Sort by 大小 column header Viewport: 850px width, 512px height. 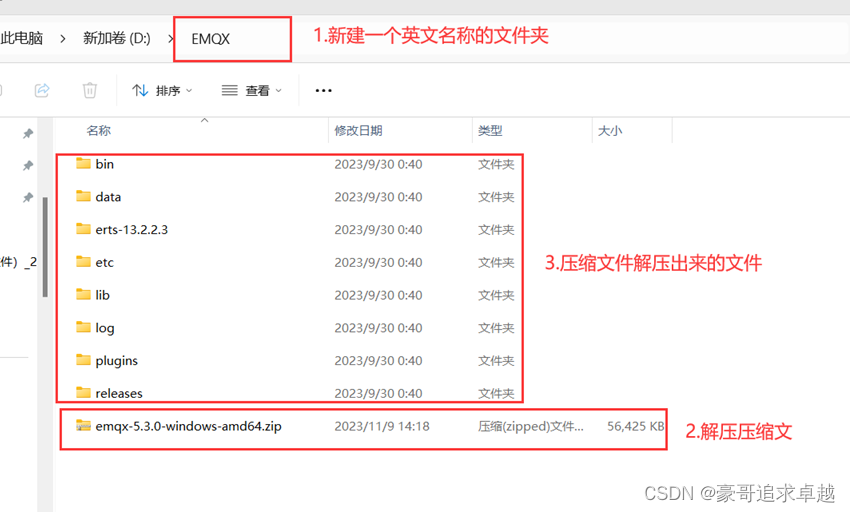click(610, 131)
